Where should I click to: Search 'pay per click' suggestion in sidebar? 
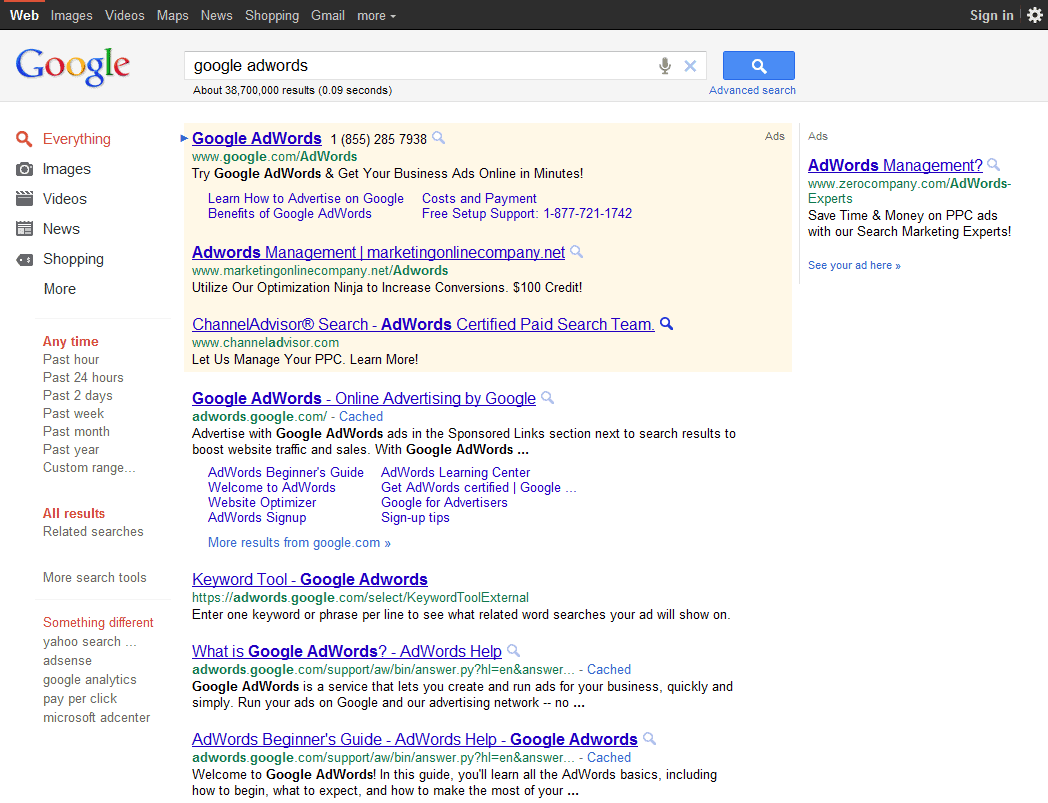(80, 699)
